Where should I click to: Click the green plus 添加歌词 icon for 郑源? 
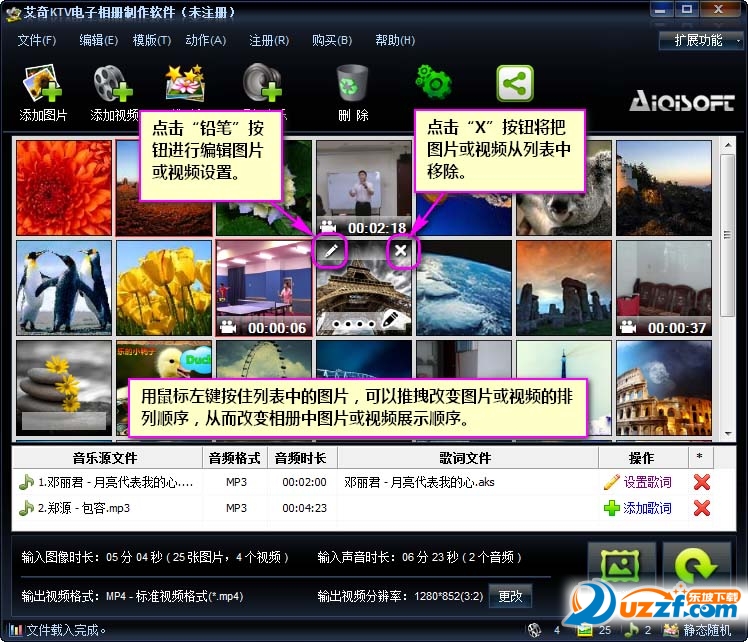(612, 508)
